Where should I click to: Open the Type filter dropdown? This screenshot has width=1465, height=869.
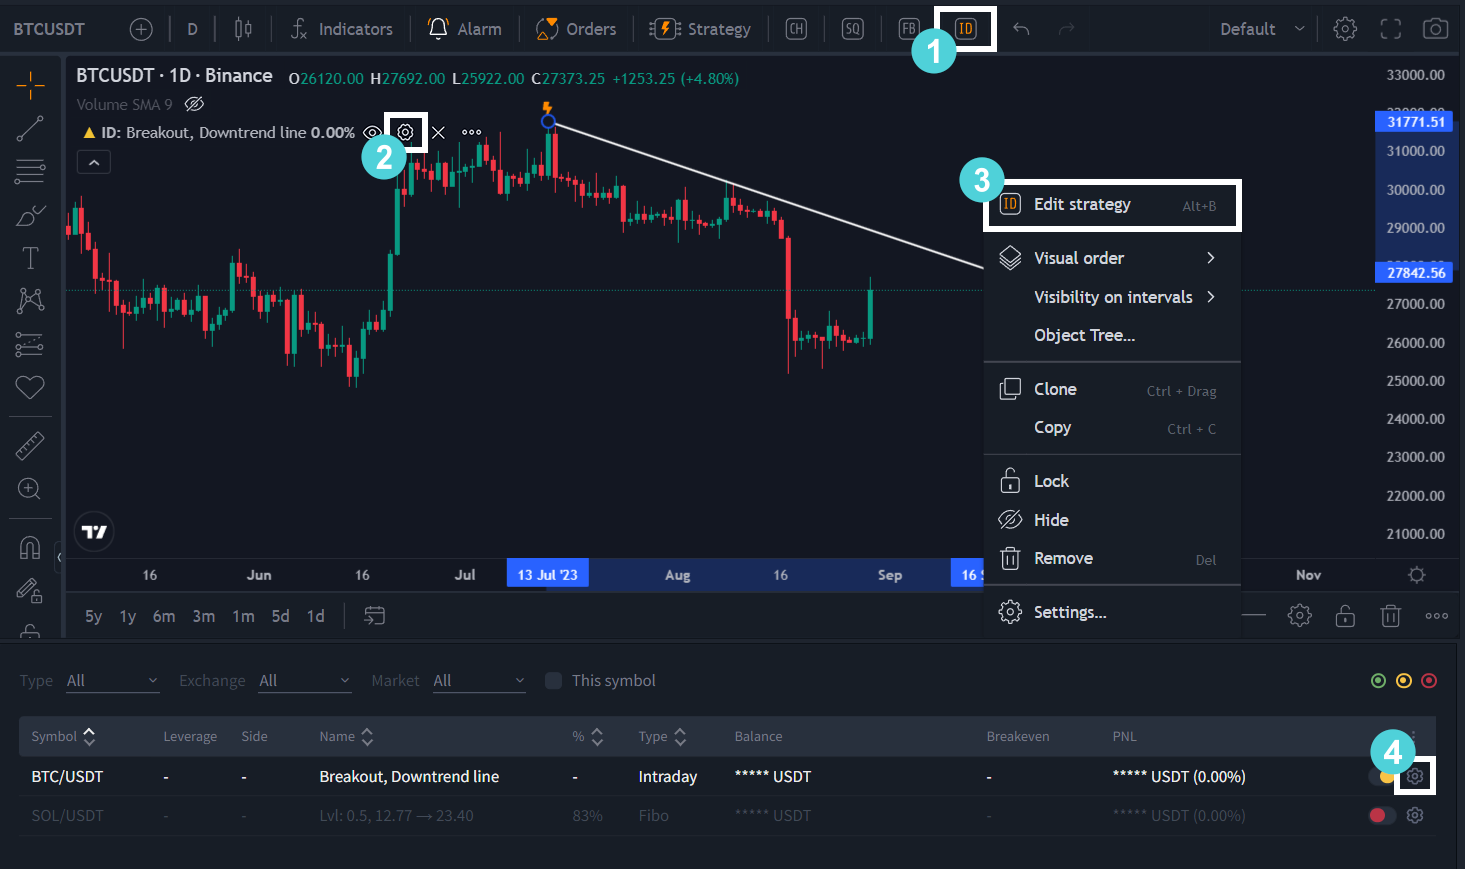112,681
